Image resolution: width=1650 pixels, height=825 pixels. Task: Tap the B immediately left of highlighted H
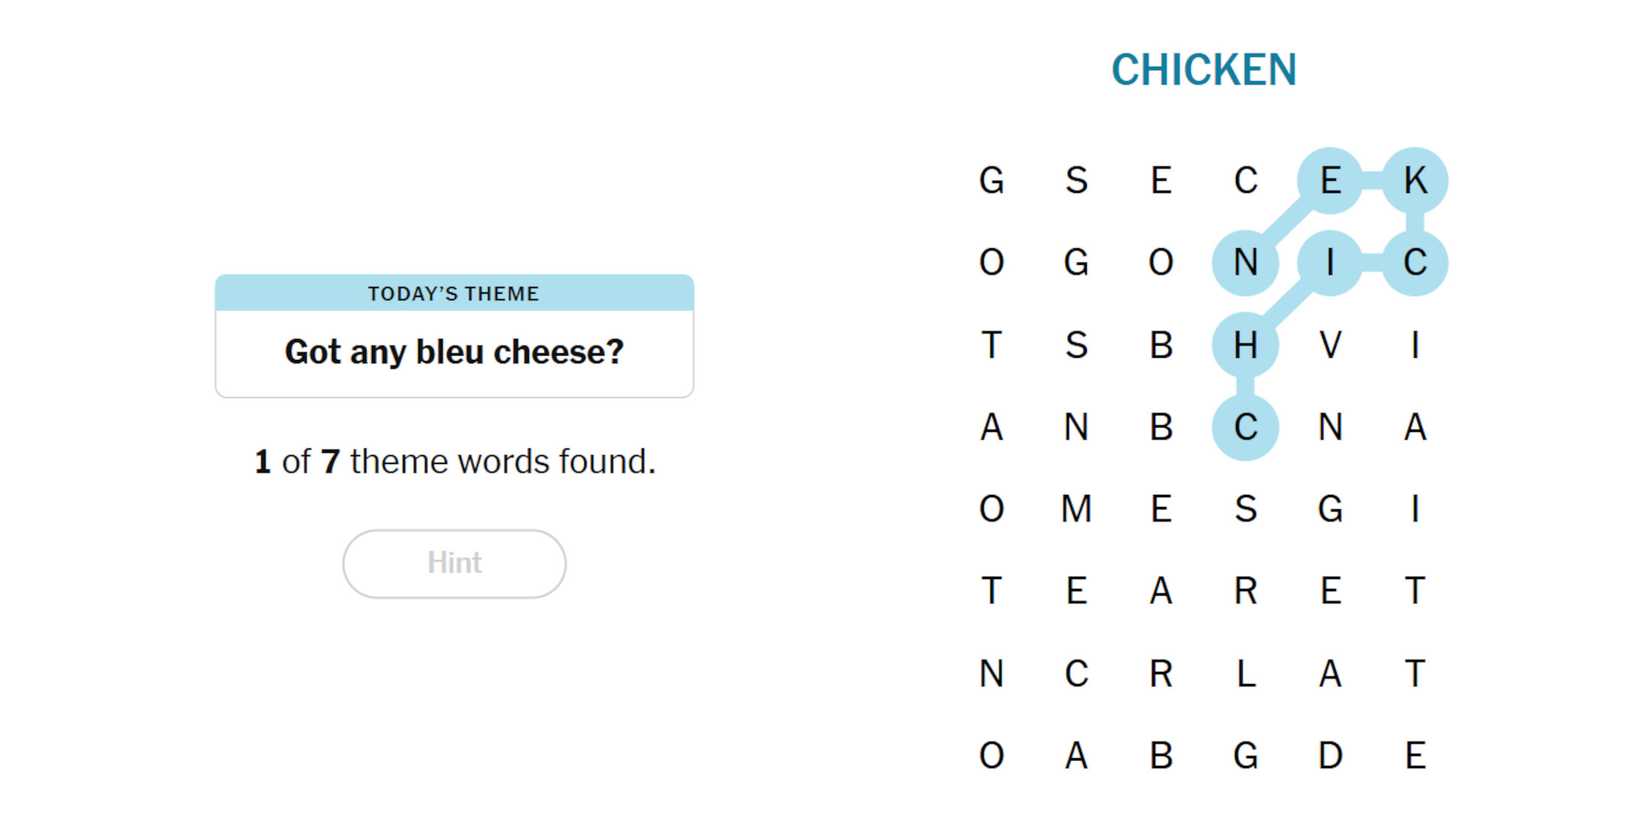(1160, 345)
